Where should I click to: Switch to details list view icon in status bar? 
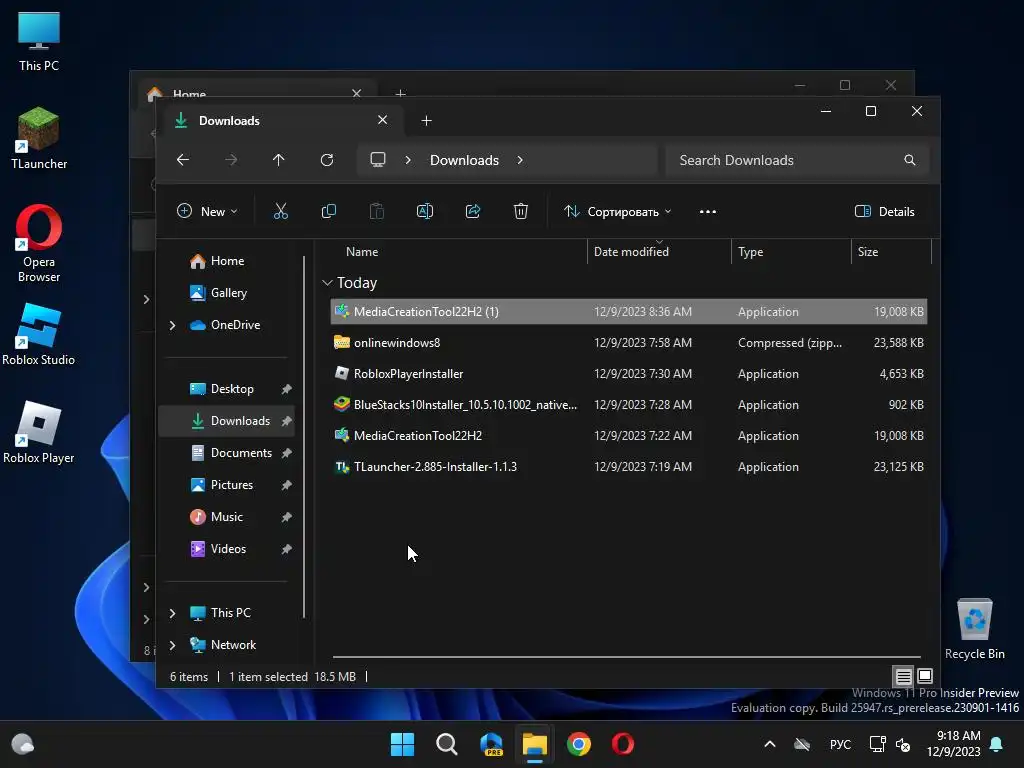click(x=903, y=676)
